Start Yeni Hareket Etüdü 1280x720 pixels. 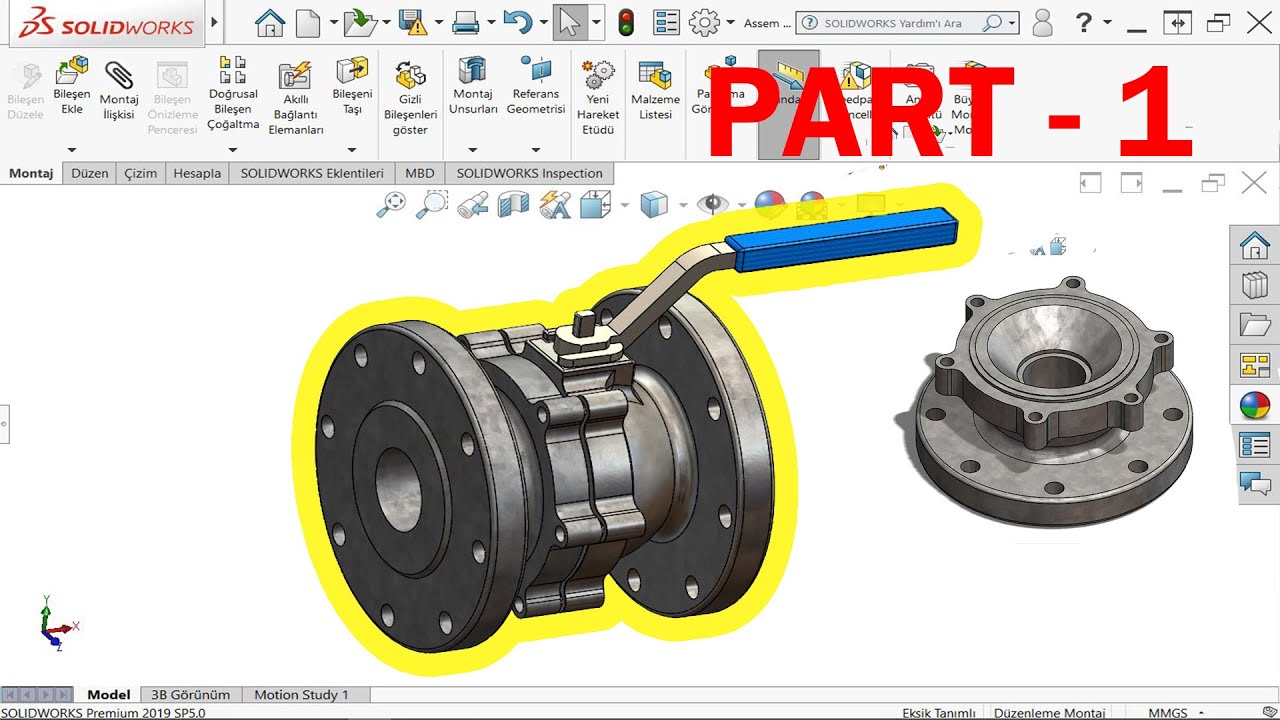coord(598,98)
